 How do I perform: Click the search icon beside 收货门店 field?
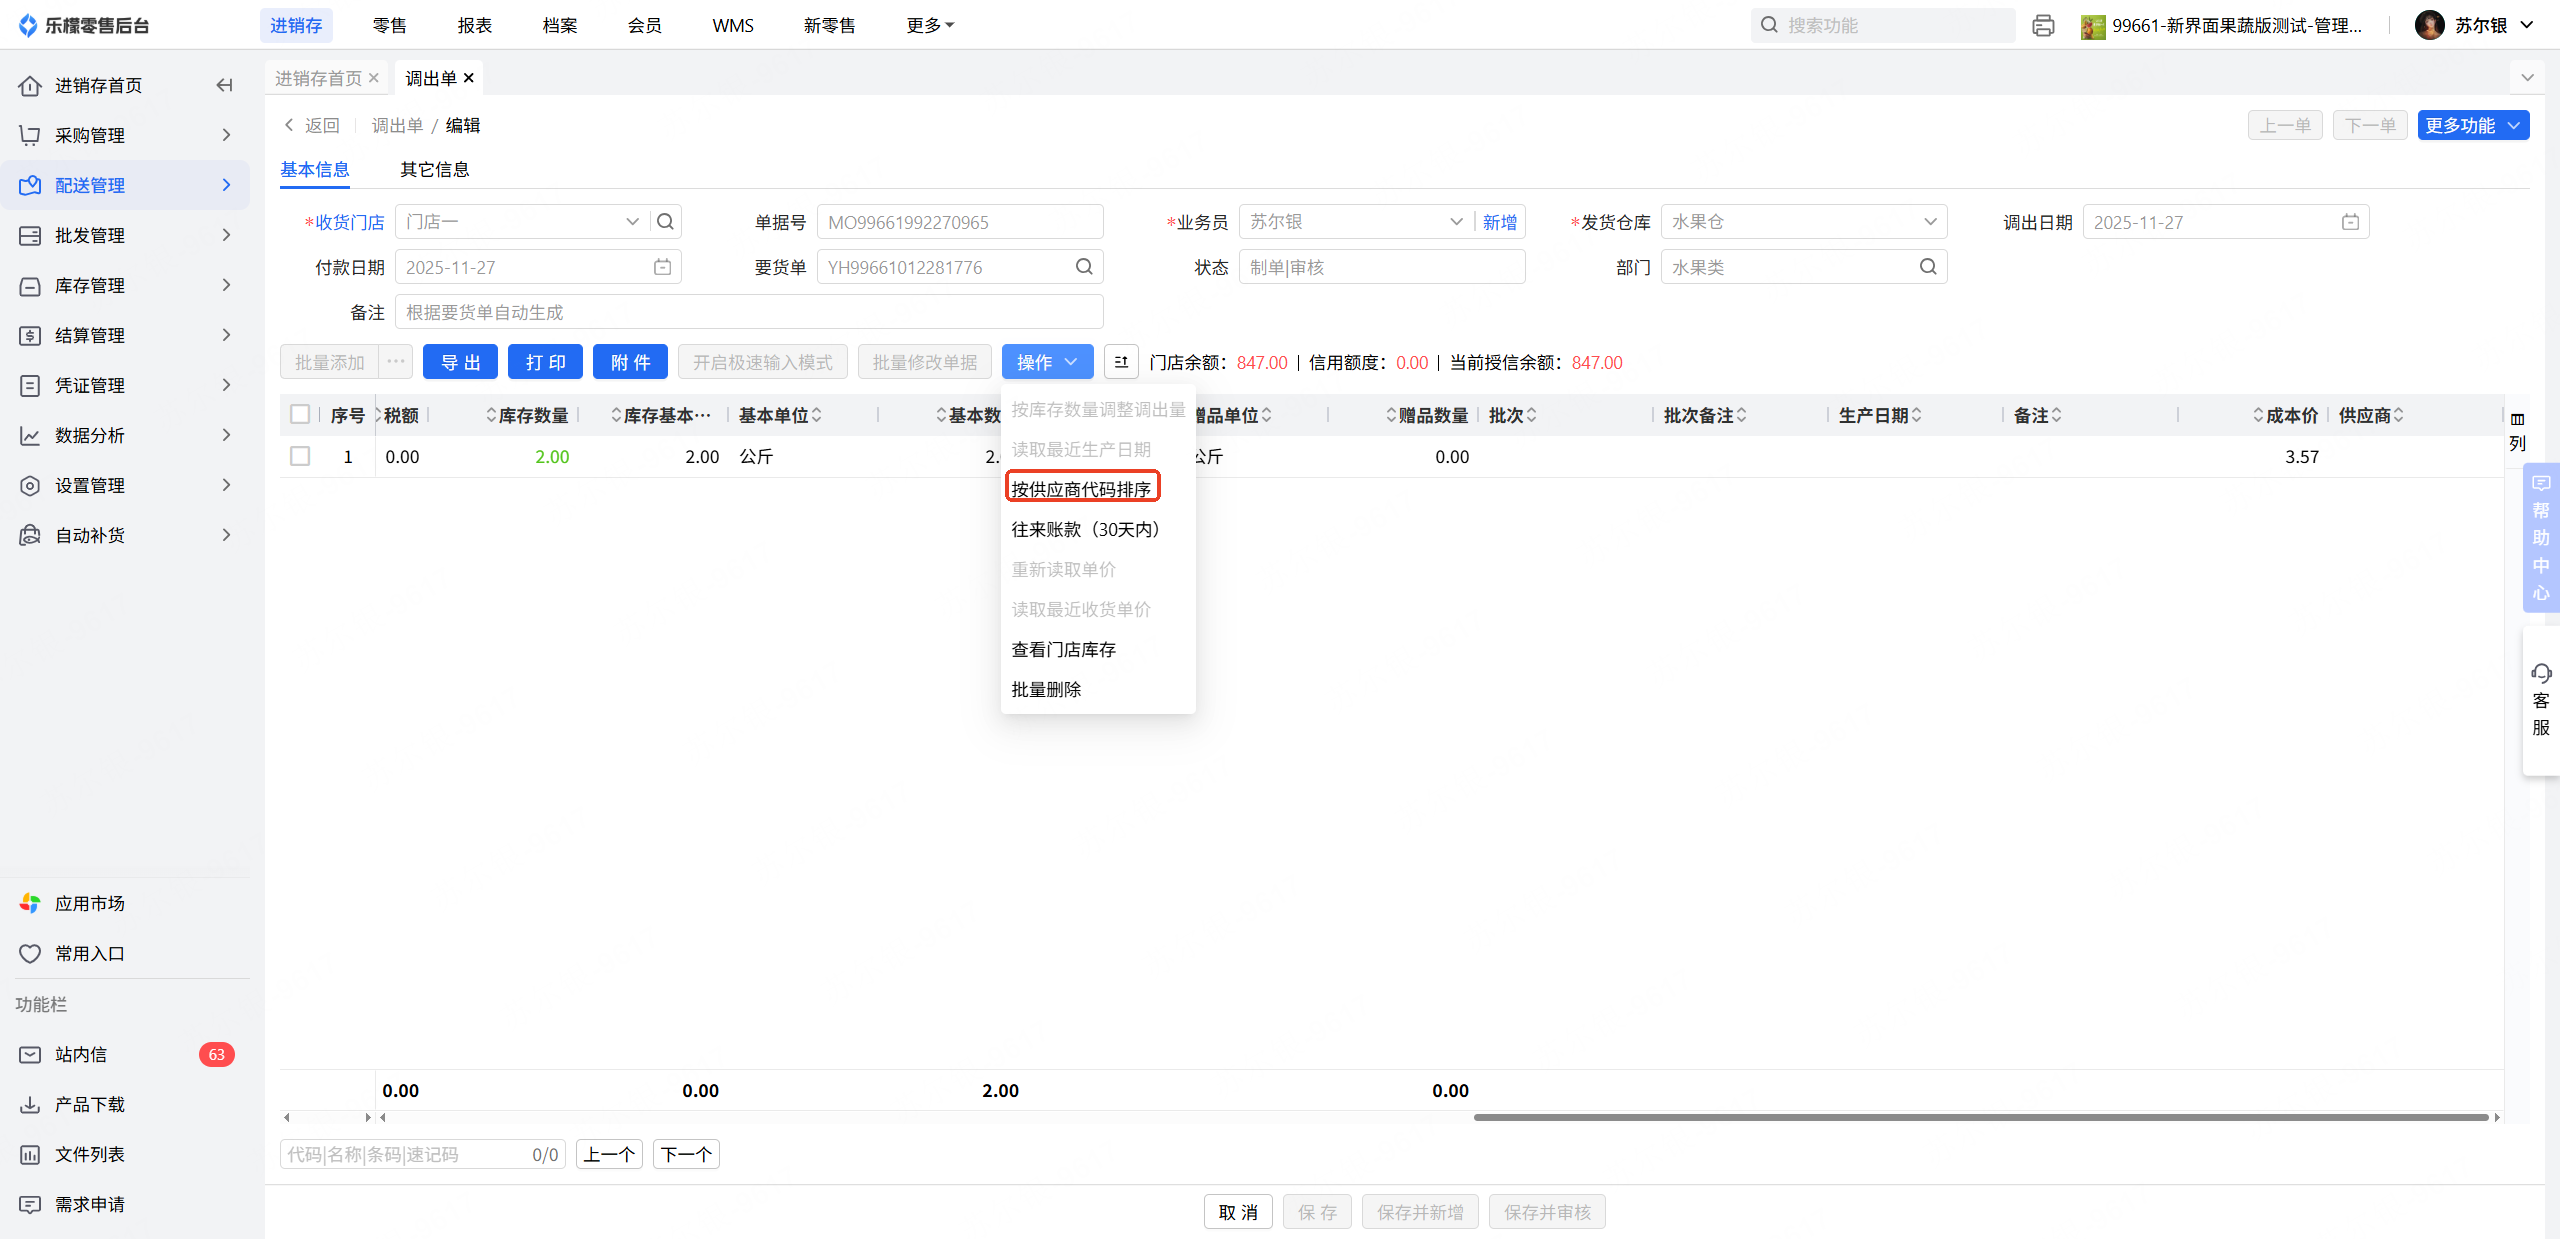665,222
